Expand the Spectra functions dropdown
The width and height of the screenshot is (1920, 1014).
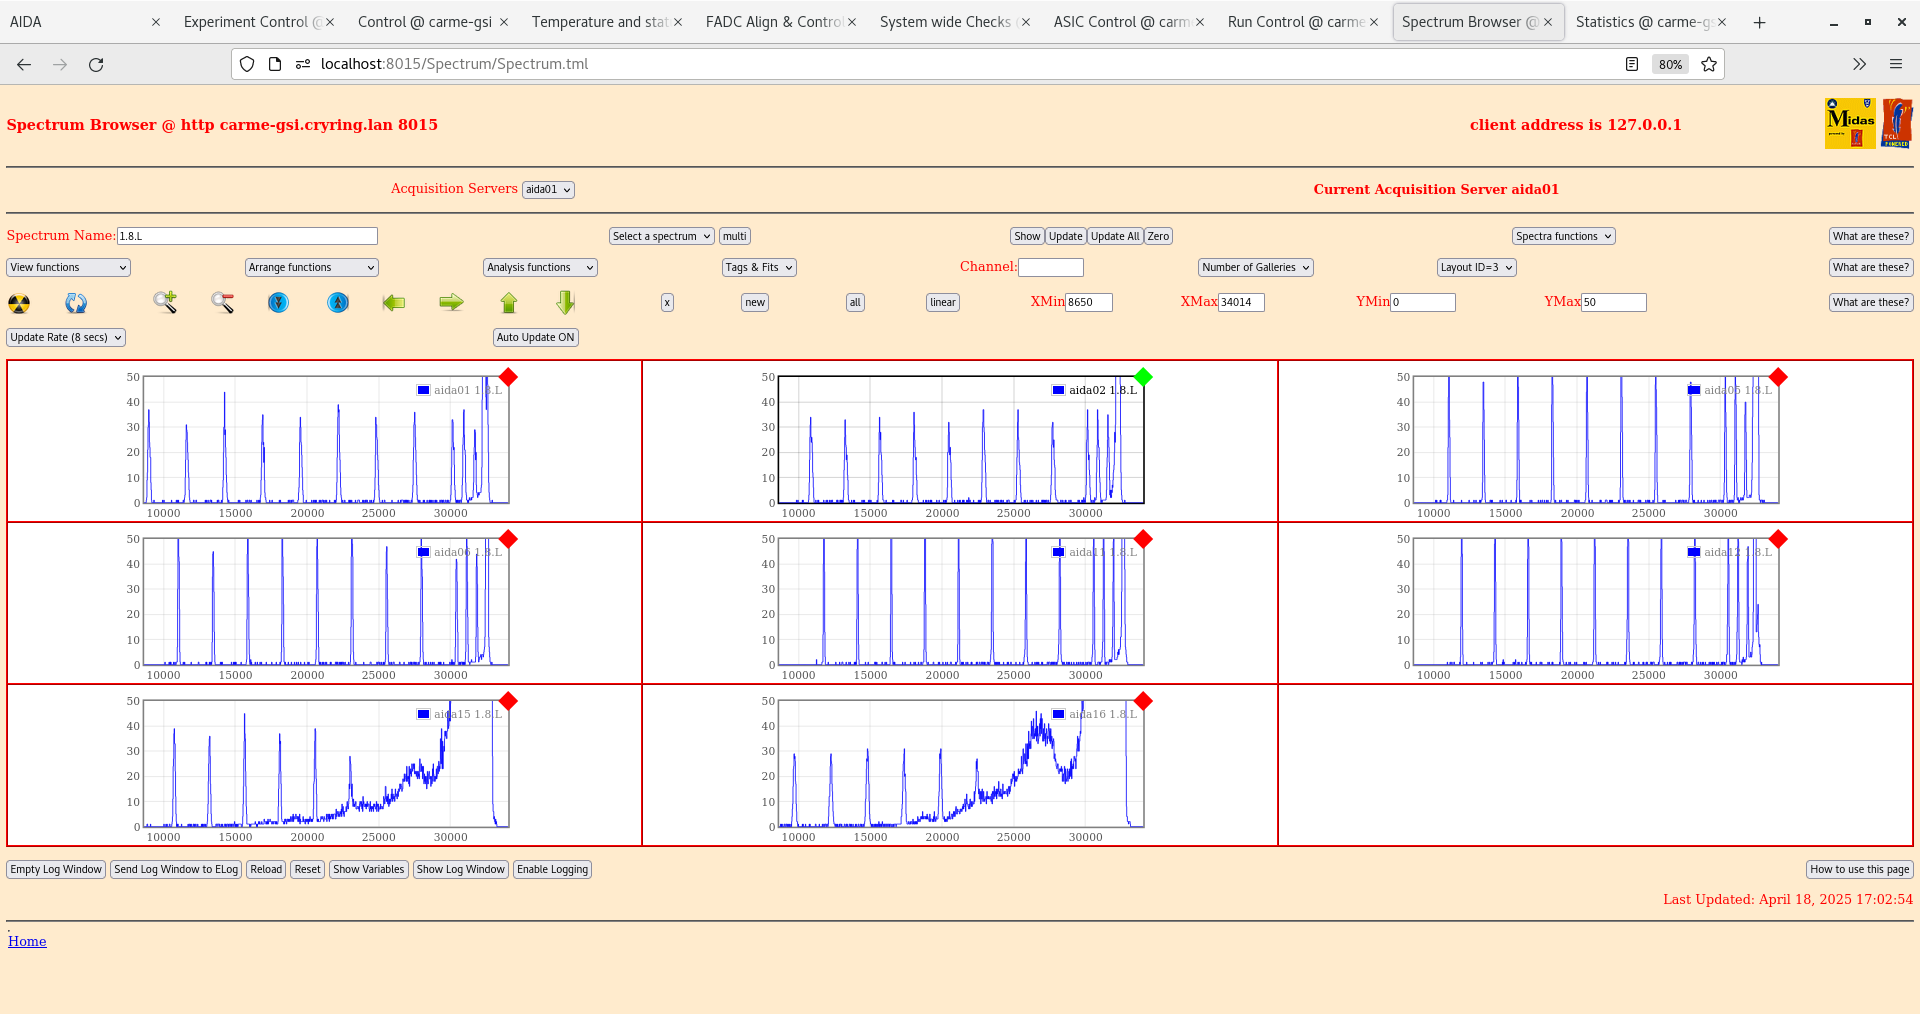pos(1563,236)
